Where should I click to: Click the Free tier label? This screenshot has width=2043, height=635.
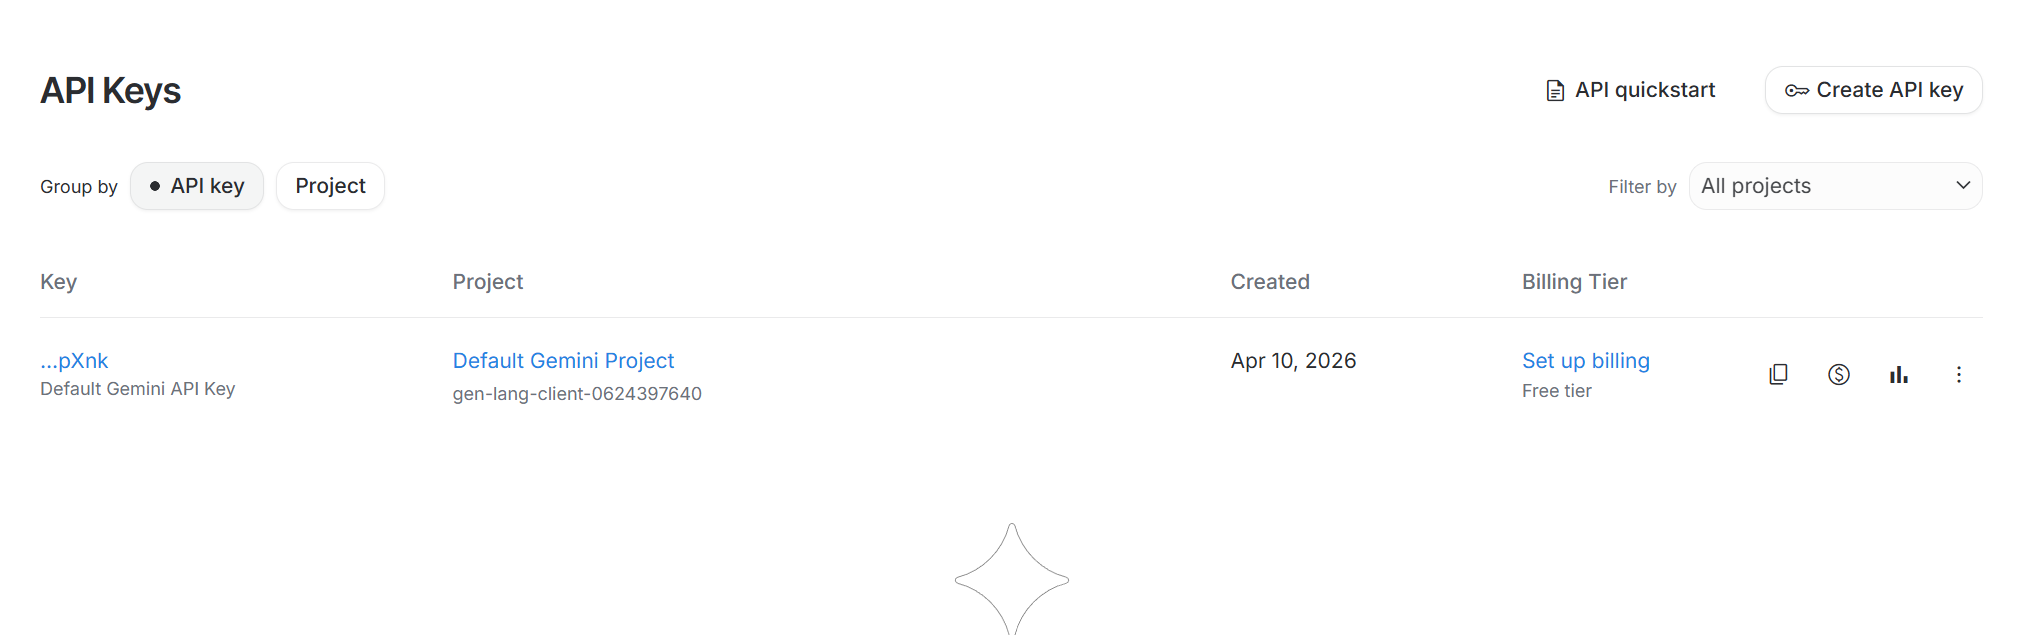coord(1556,391)
